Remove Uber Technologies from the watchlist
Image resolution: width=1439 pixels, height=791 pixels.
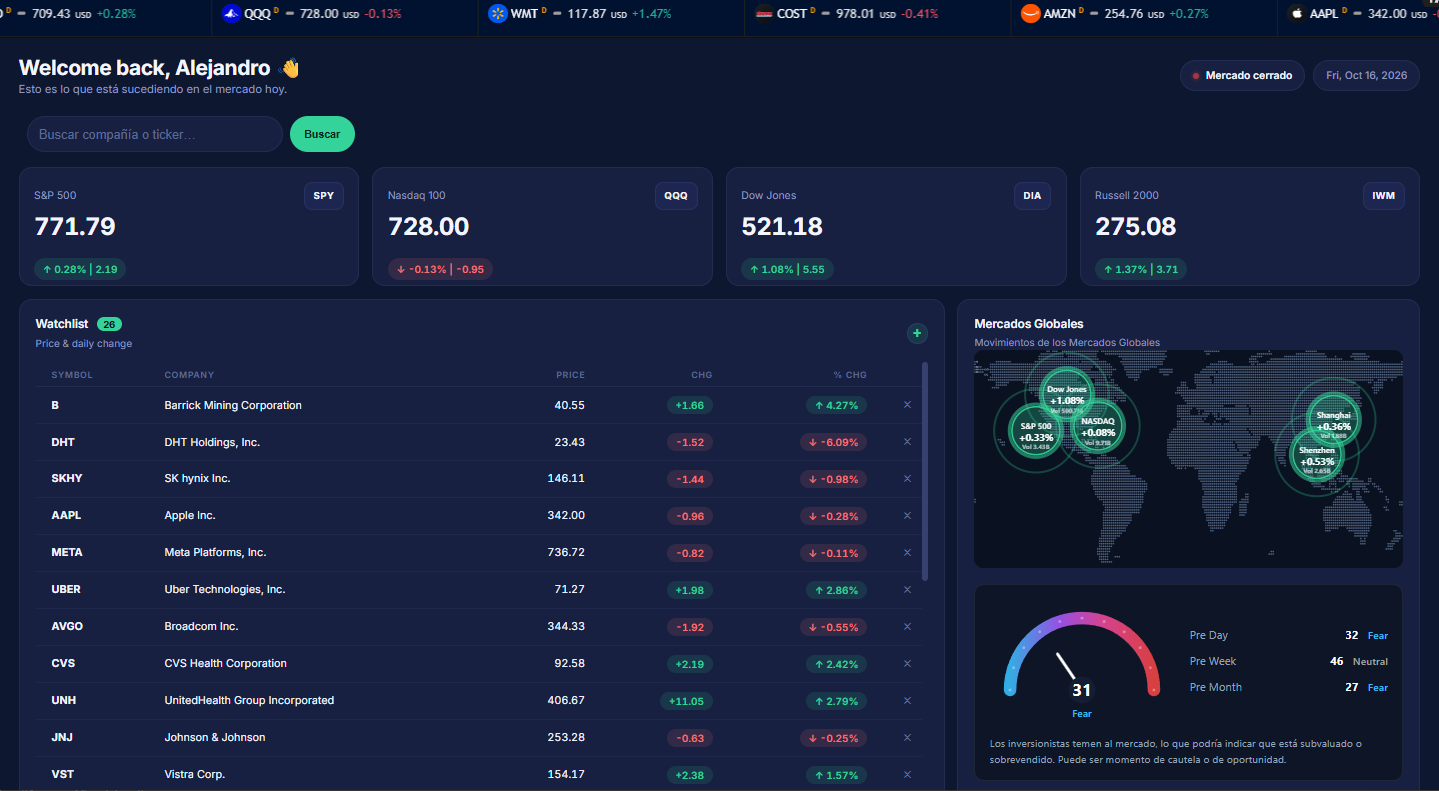click(x=907, y=589)
